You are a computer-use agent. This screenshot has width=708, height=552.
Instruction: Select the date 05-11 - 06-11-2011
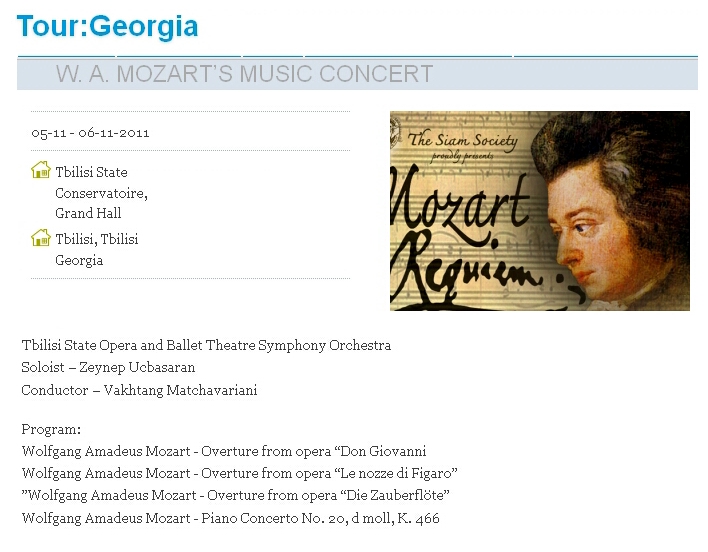point(90,133)
